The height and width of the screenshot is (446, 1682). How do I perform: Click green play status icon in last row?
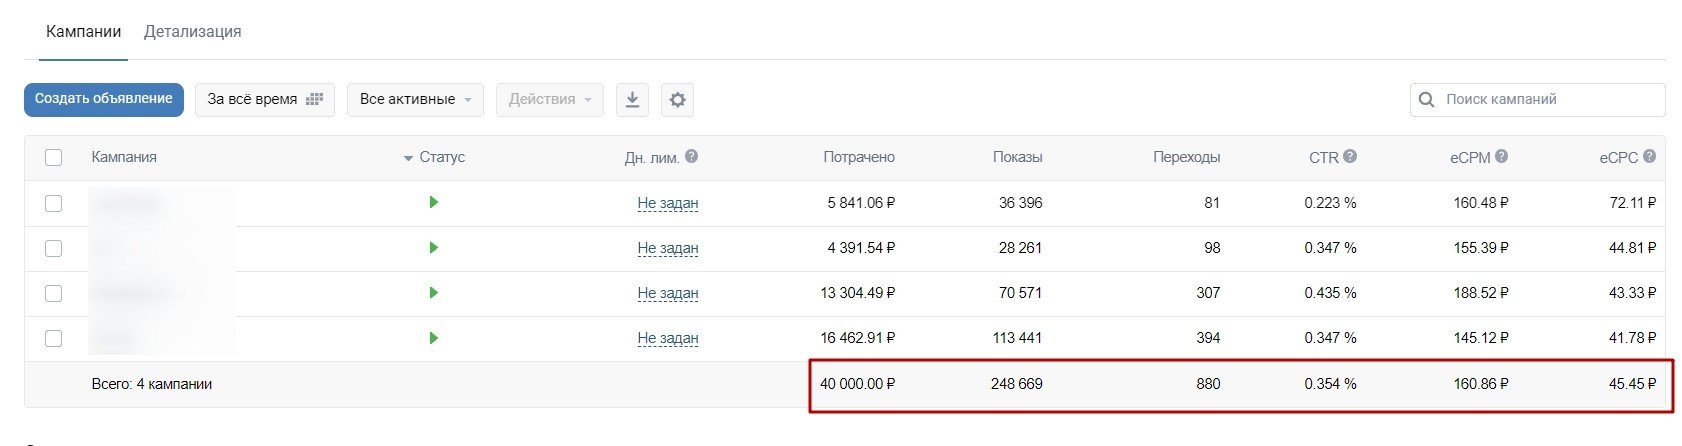click(433, 338)
